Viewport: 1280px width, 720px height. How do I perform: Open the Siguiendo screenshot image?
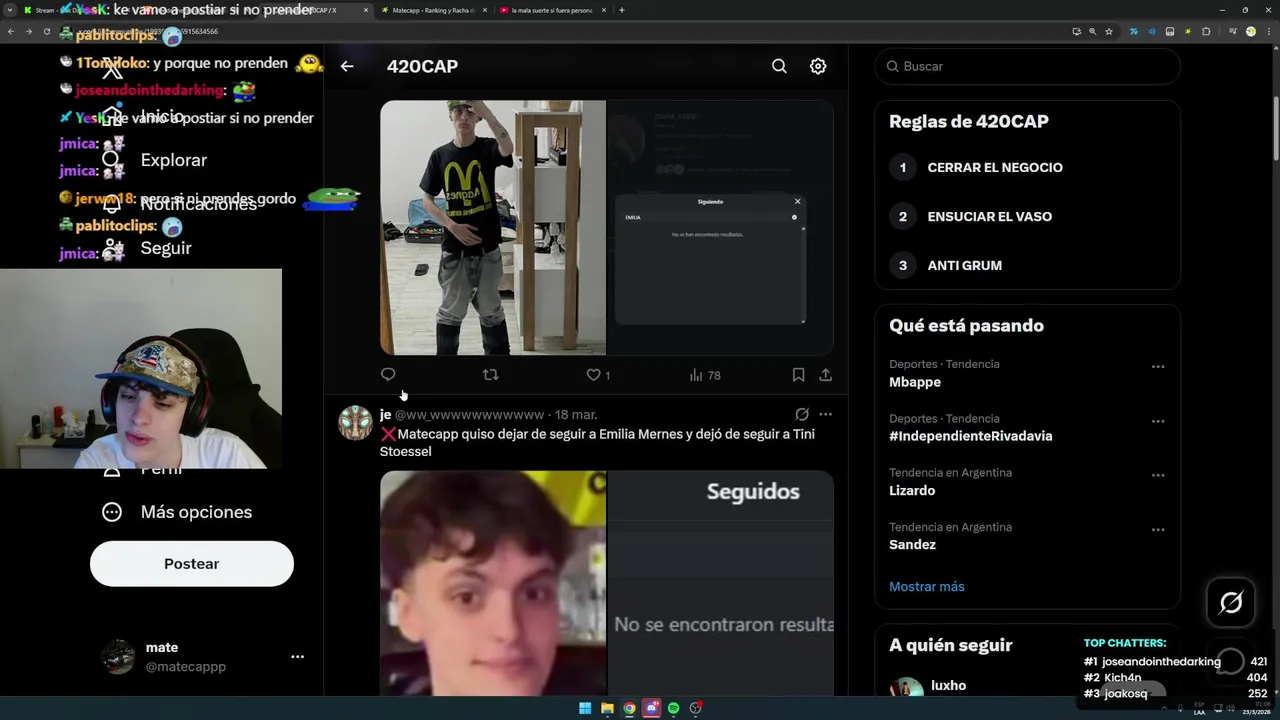[x=720, y=228]
